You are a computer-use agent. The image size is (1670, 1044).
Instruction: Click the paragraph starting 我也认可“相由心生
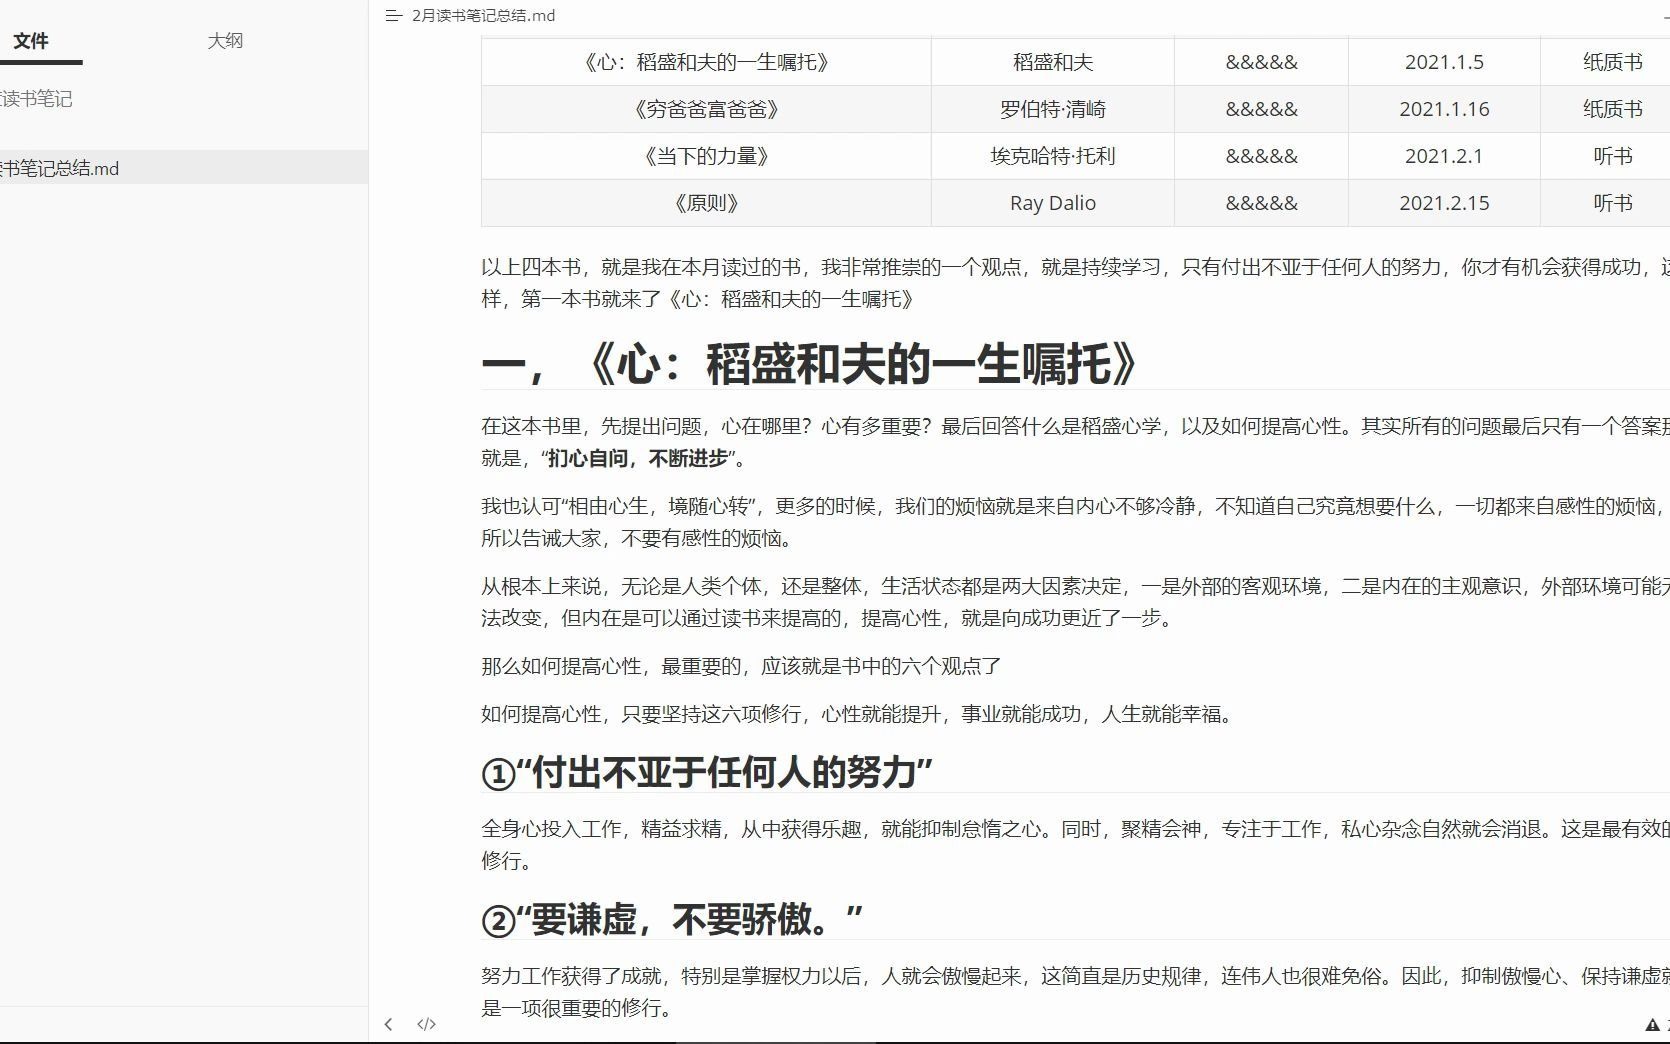(1075, 522)
